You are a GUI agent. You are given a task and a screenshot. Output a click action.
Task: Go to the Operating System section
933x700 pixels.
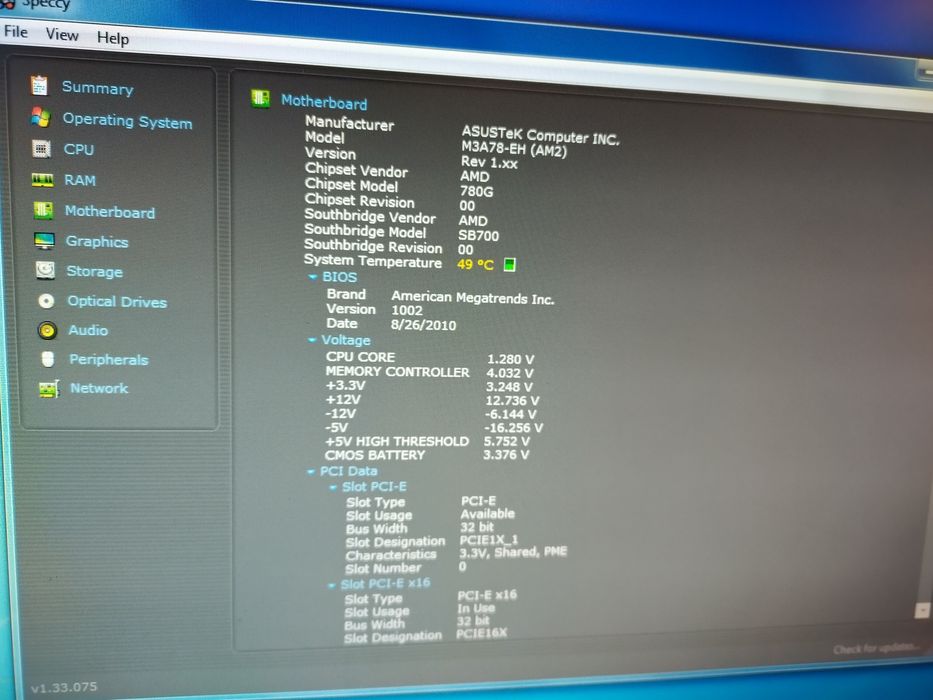click(127, 120)
